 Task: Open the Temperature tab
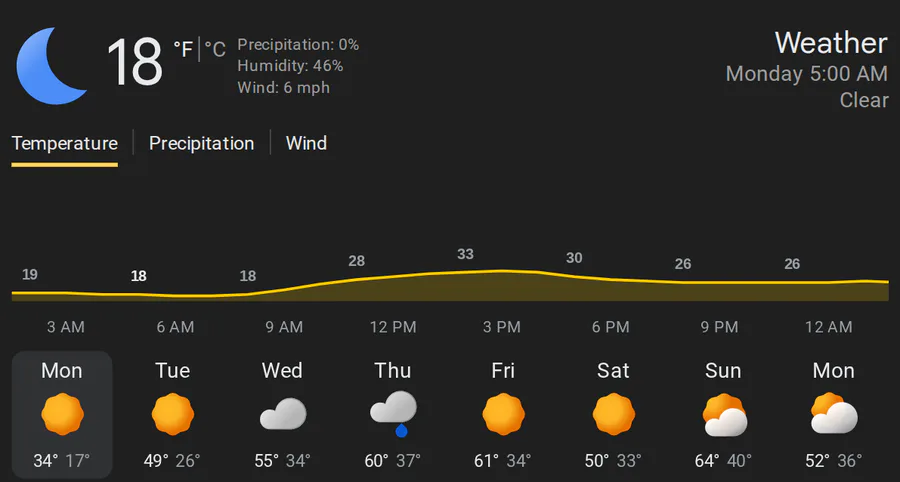coord(64,143)
